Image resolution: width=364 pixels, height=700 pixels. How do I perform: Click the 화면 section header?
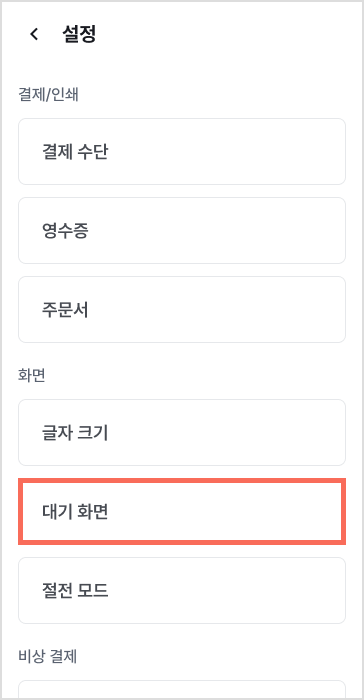click(x=32, y=375)
